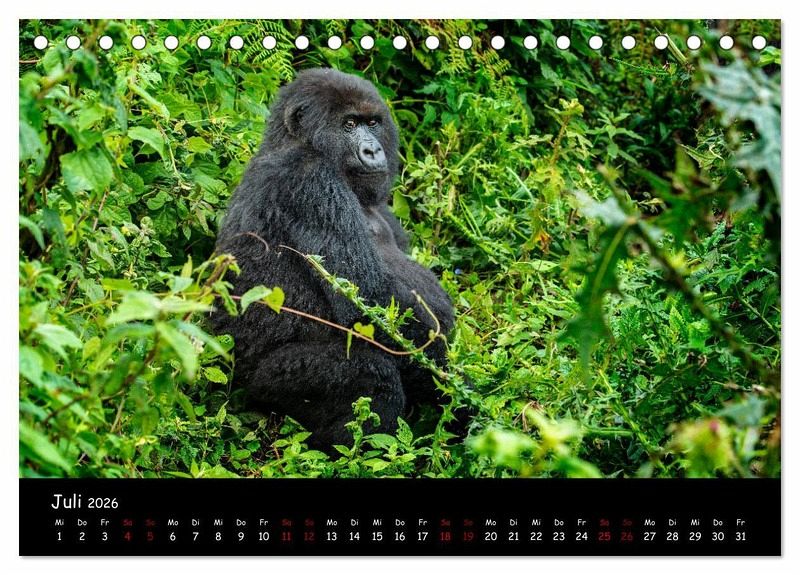Image resolution: width=800 pixels, height=575 pixels.
Task: Pick Sunday 5 on the calendar
Action: pyautogui.click(x=150, y=536)
